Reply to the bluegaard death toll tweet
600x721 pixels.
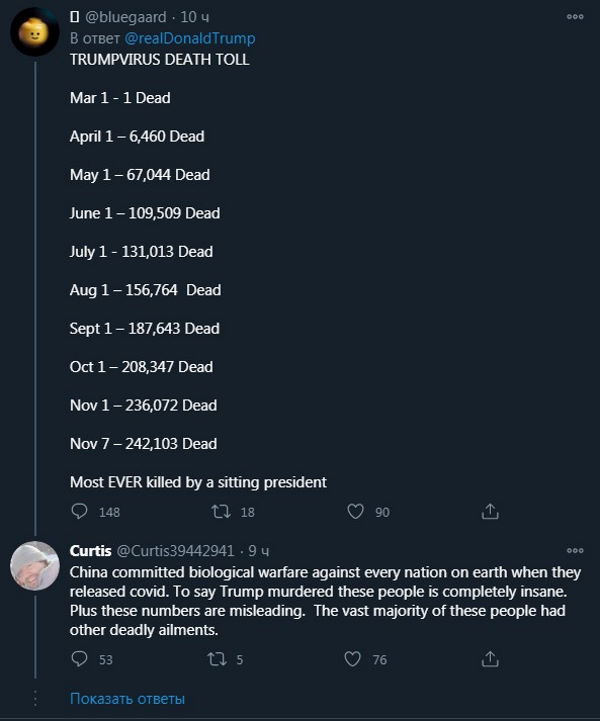80,512
